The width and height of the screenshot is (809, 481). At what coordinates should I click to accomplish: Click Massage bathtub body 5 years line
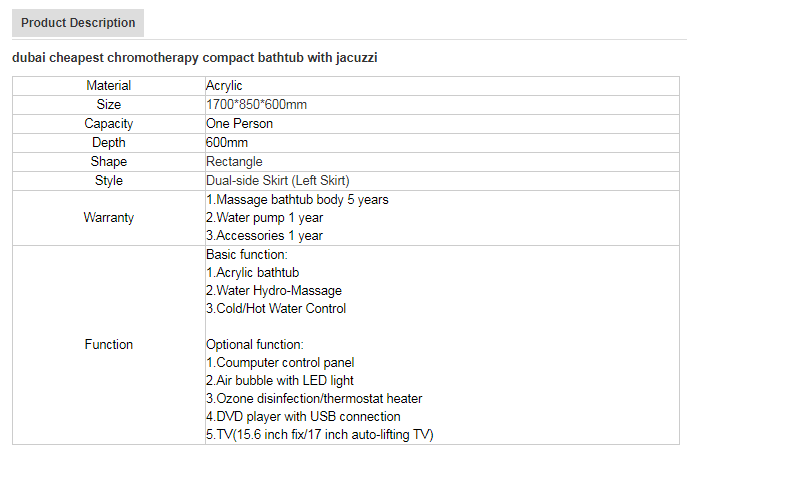click(x=297, y=200)
